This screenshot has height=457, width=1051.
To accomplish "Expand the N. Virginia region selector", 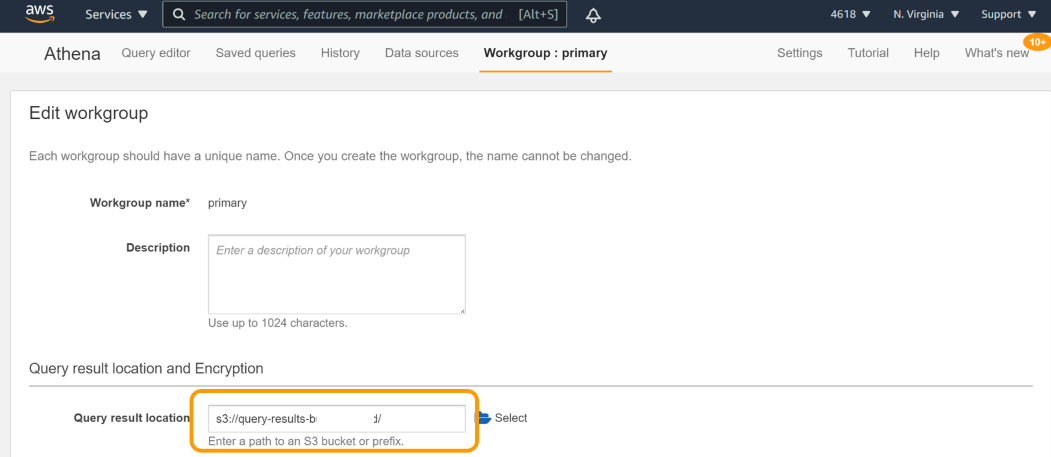I will 926,14.
